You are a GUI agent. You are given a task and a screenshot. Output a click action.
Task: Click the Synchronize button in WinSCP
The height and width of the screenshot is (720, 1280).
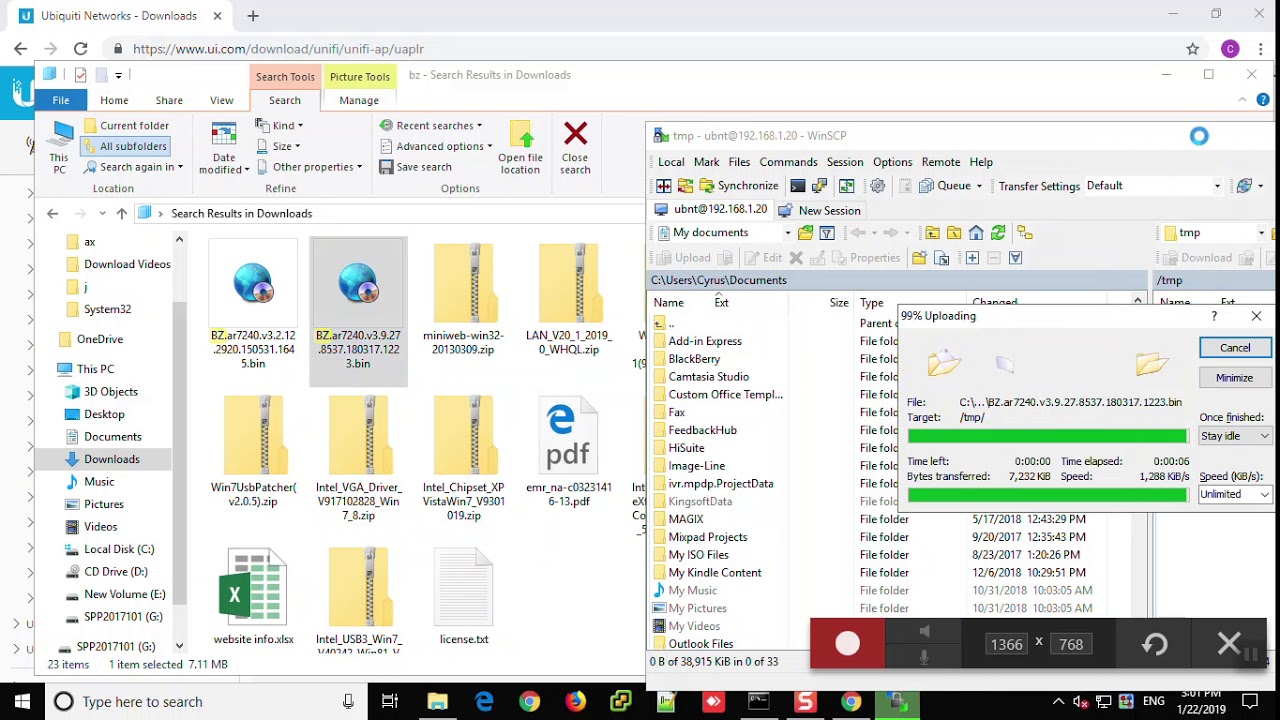click(738, 186)
